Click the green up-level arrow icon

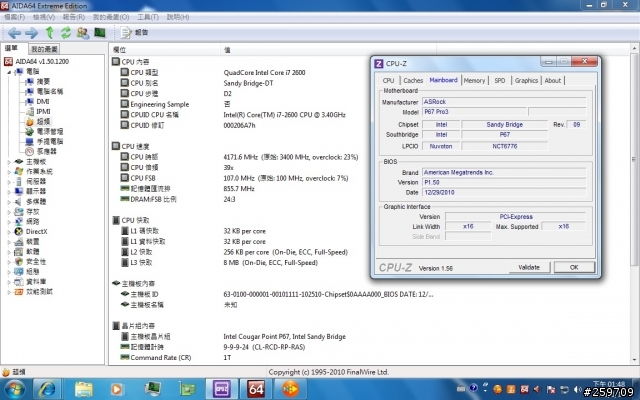[x=49, y=33]
